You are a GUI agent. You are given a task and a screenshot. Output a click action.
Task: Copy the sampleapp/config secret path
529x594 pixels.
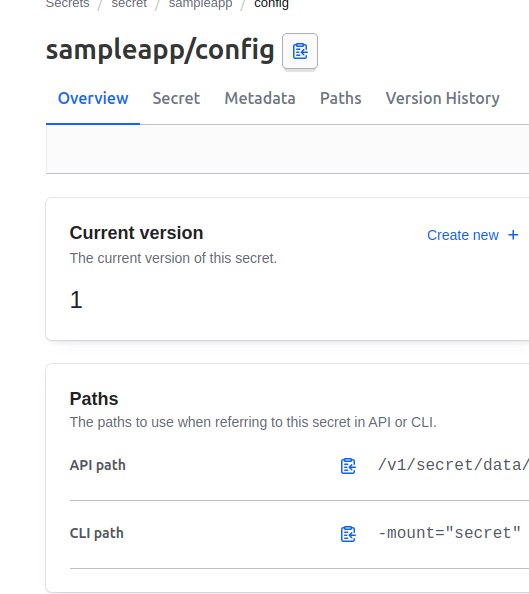[x=300, y=51]
